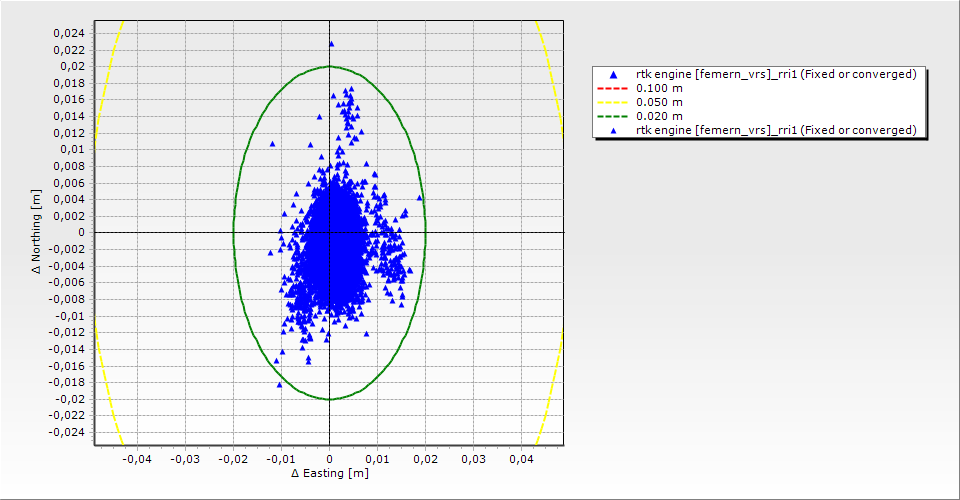Click the -0,024 tick label on Northing axis
The width and height of the screenshot is (960, 500).
pos(68,432)
